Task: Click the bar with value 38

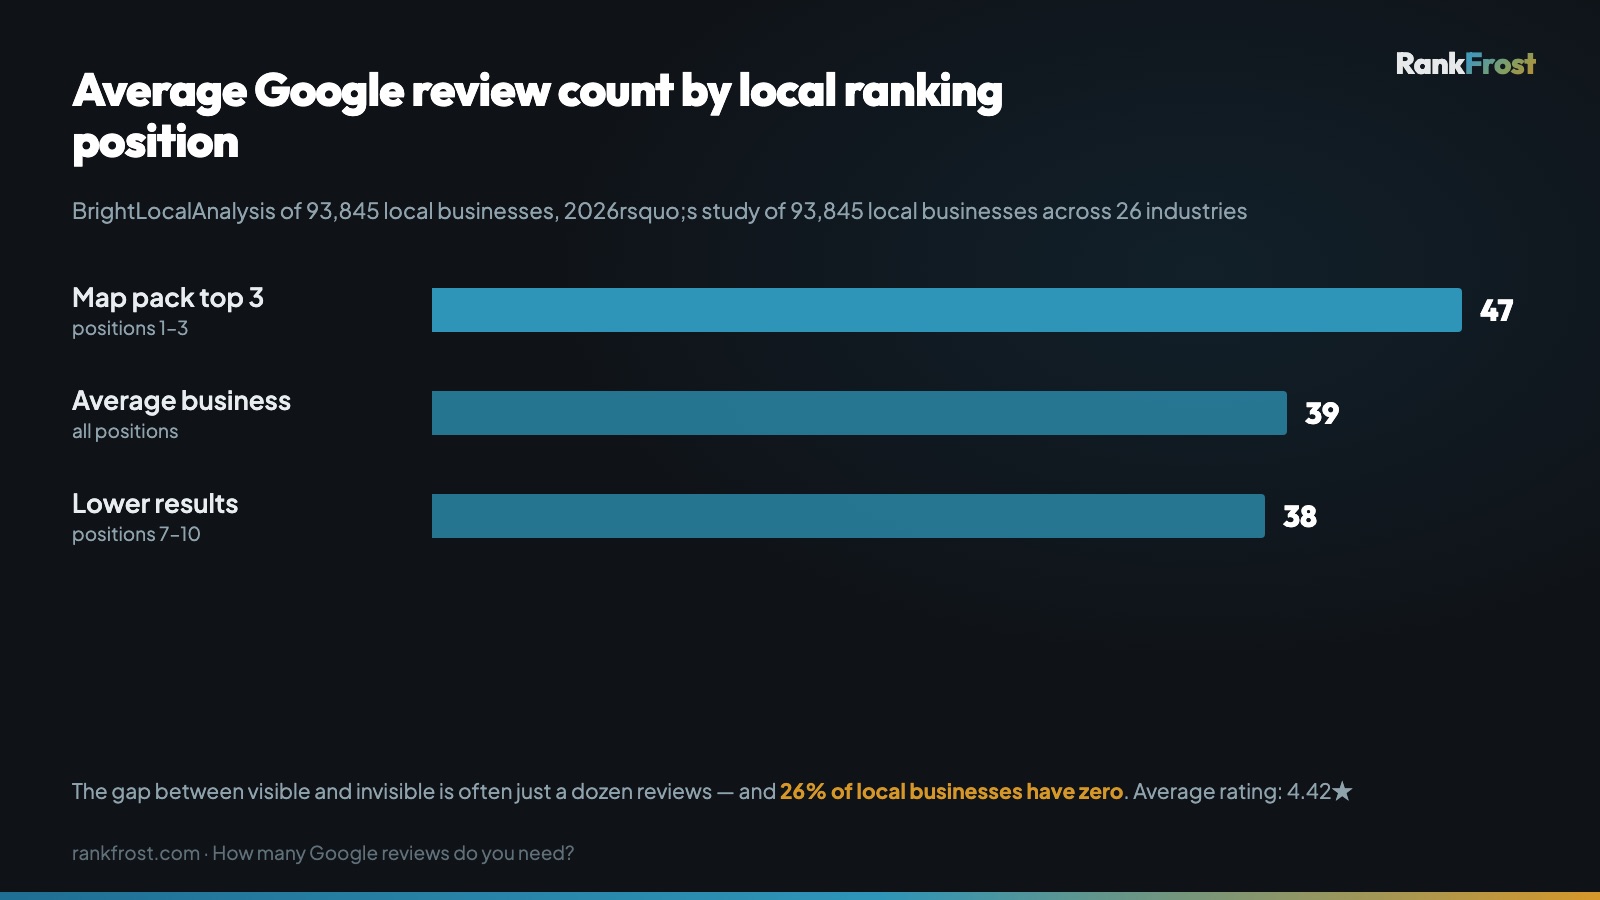Action: pos(848,516)
